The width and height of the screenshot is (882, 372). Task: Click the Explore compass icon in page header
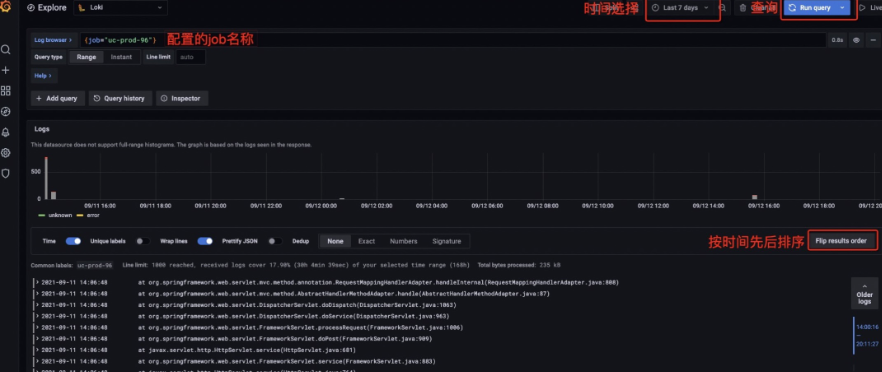tap(31, 8)
